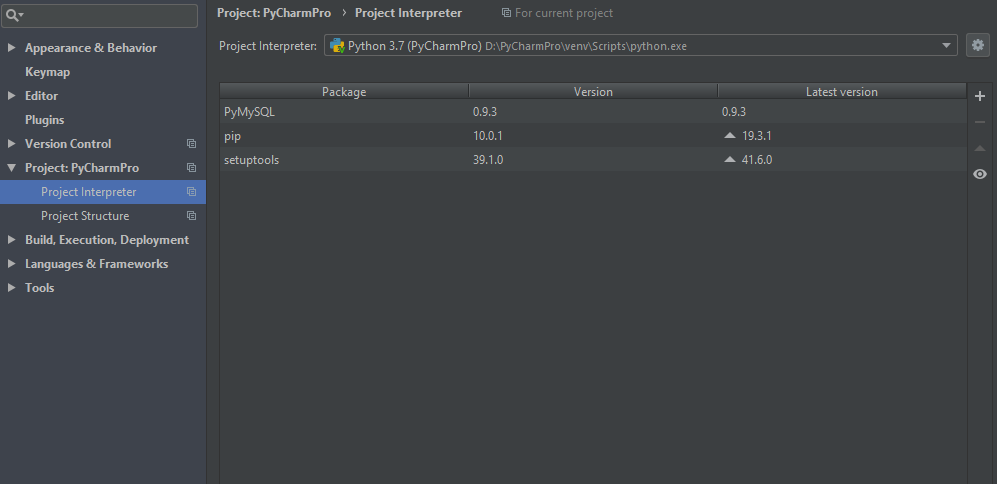Expand the Editor section arrow
Image resolution: width=997 pixels, height=484 pixels.
[11, 96]
